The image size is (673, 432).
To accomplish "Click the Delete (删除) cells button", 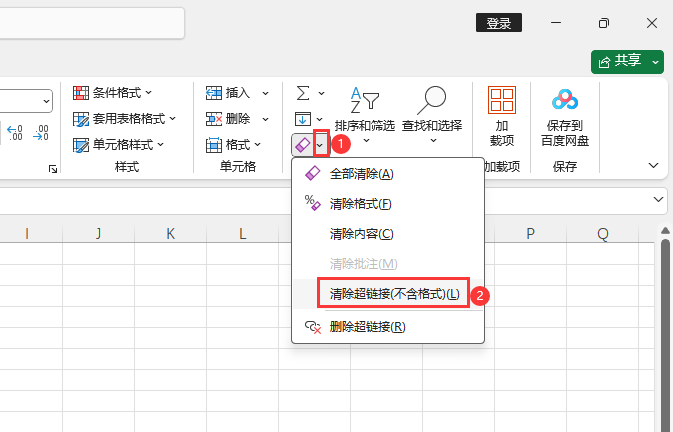I will click(228, 119).
